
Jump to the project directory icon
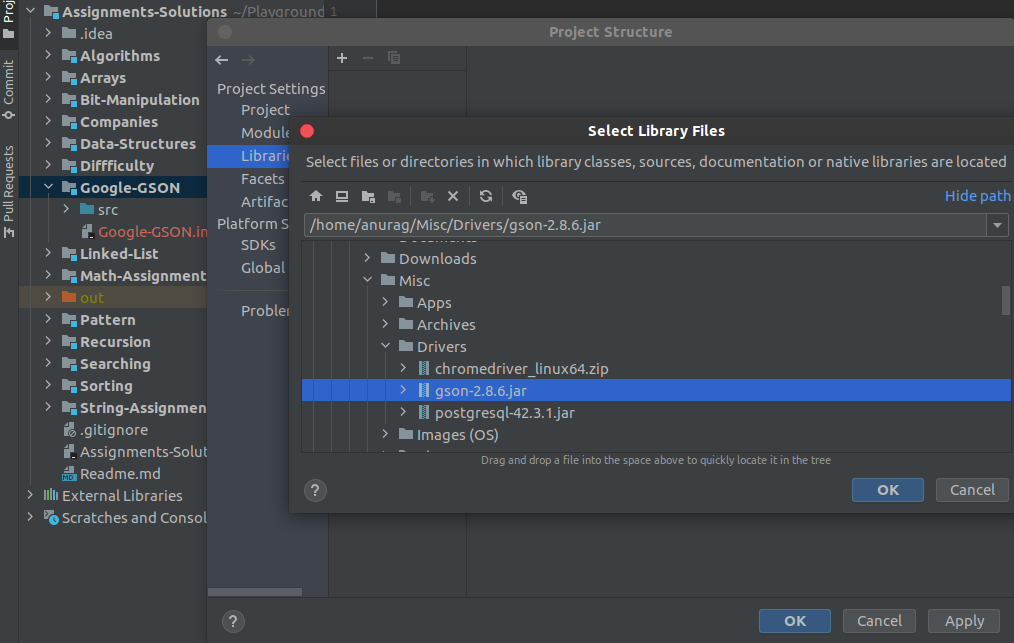pos(368,197)
